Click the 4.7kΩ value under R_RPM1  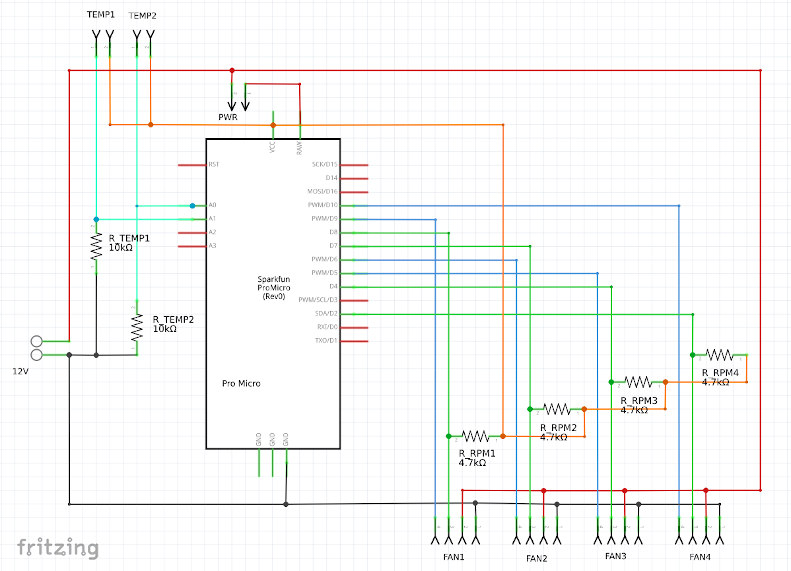click(472, 463)
